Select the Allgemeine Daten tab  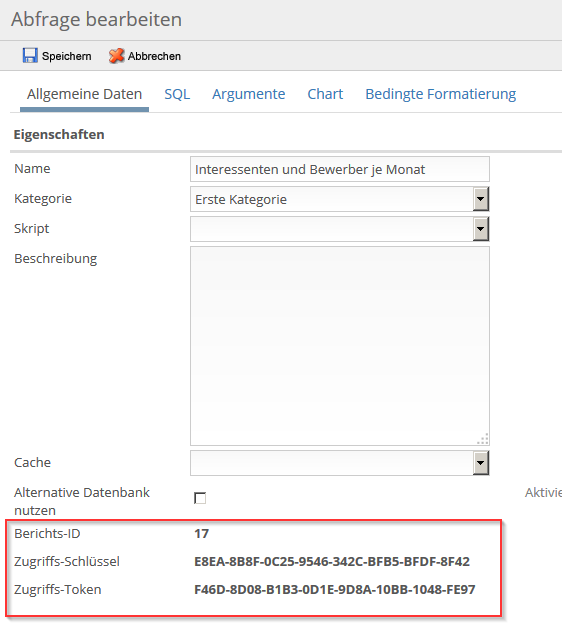pos(84,94)
